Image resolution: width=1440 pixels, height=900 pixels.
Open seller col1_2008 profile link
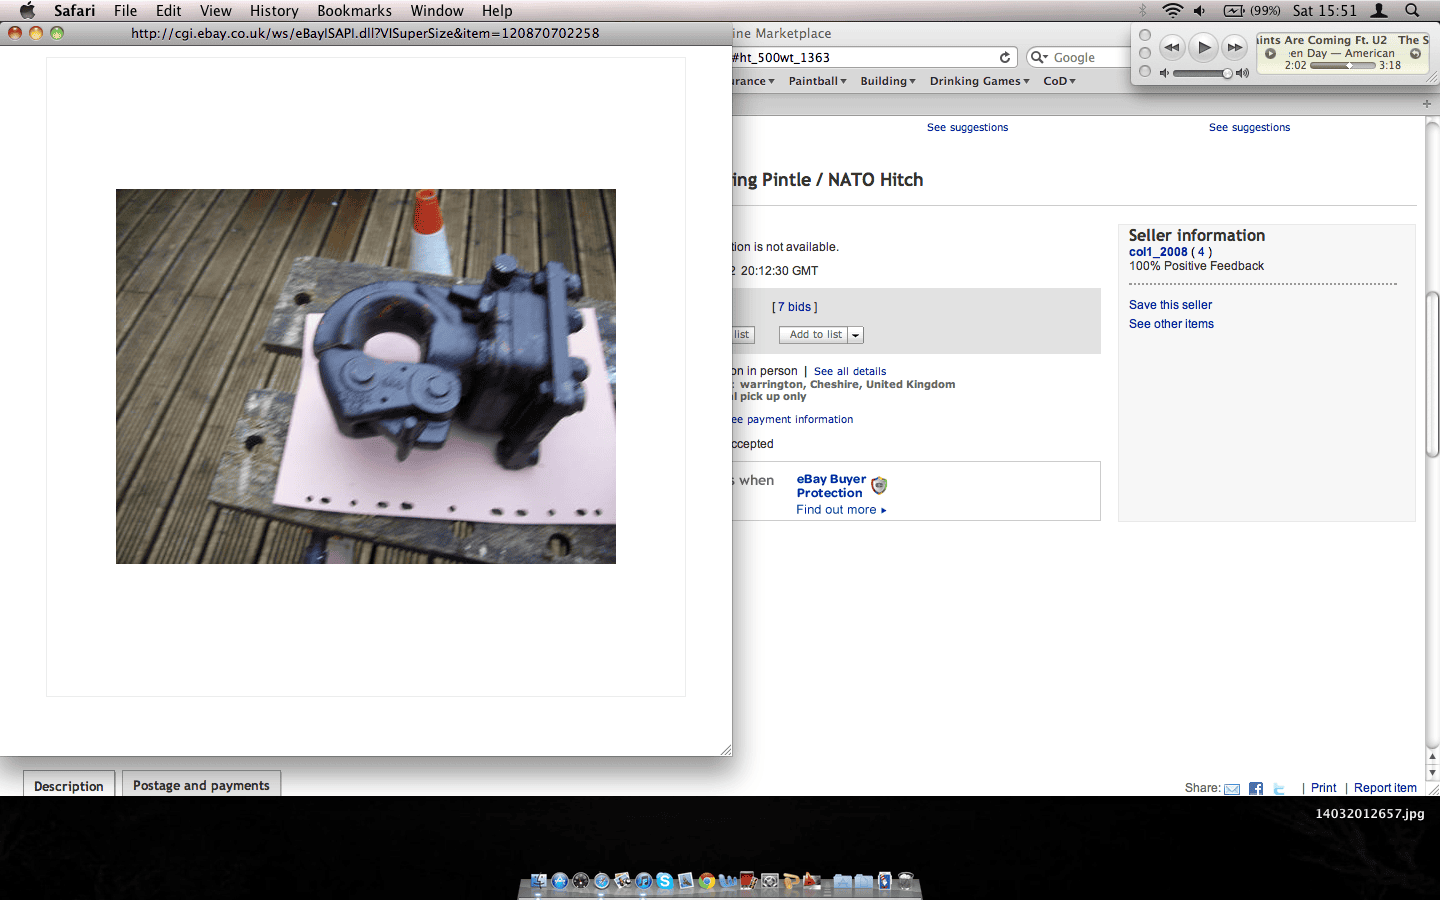[x=1158, y=252]
